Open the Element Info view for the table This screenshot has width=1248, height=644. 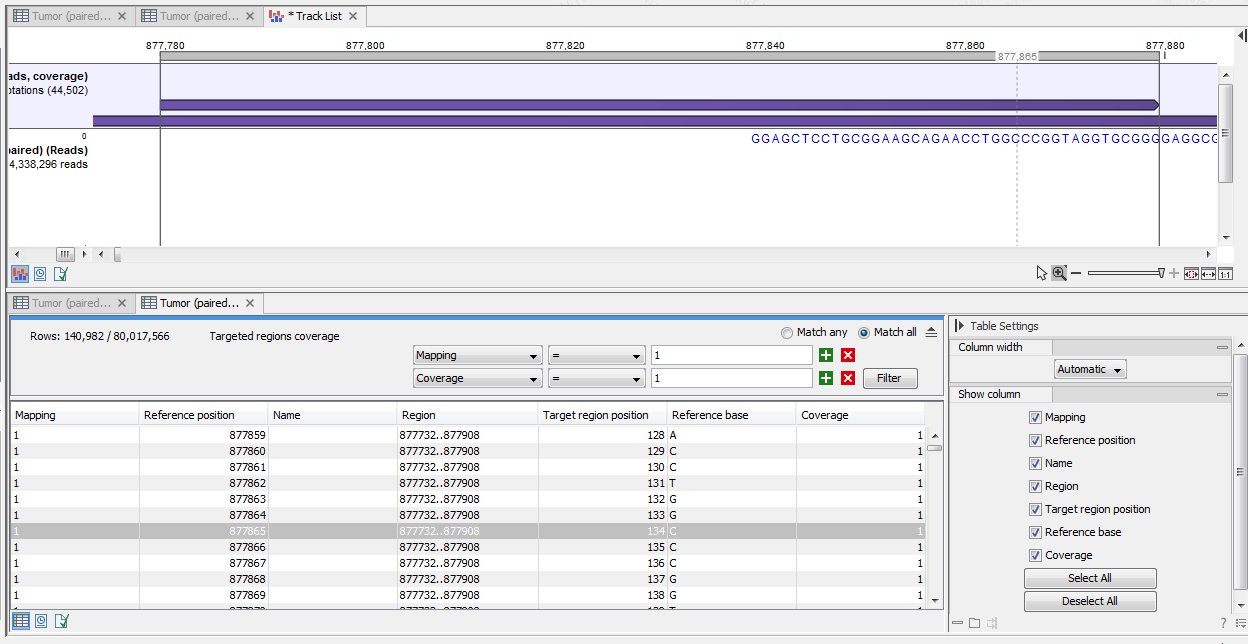click(x=61, y=620)
